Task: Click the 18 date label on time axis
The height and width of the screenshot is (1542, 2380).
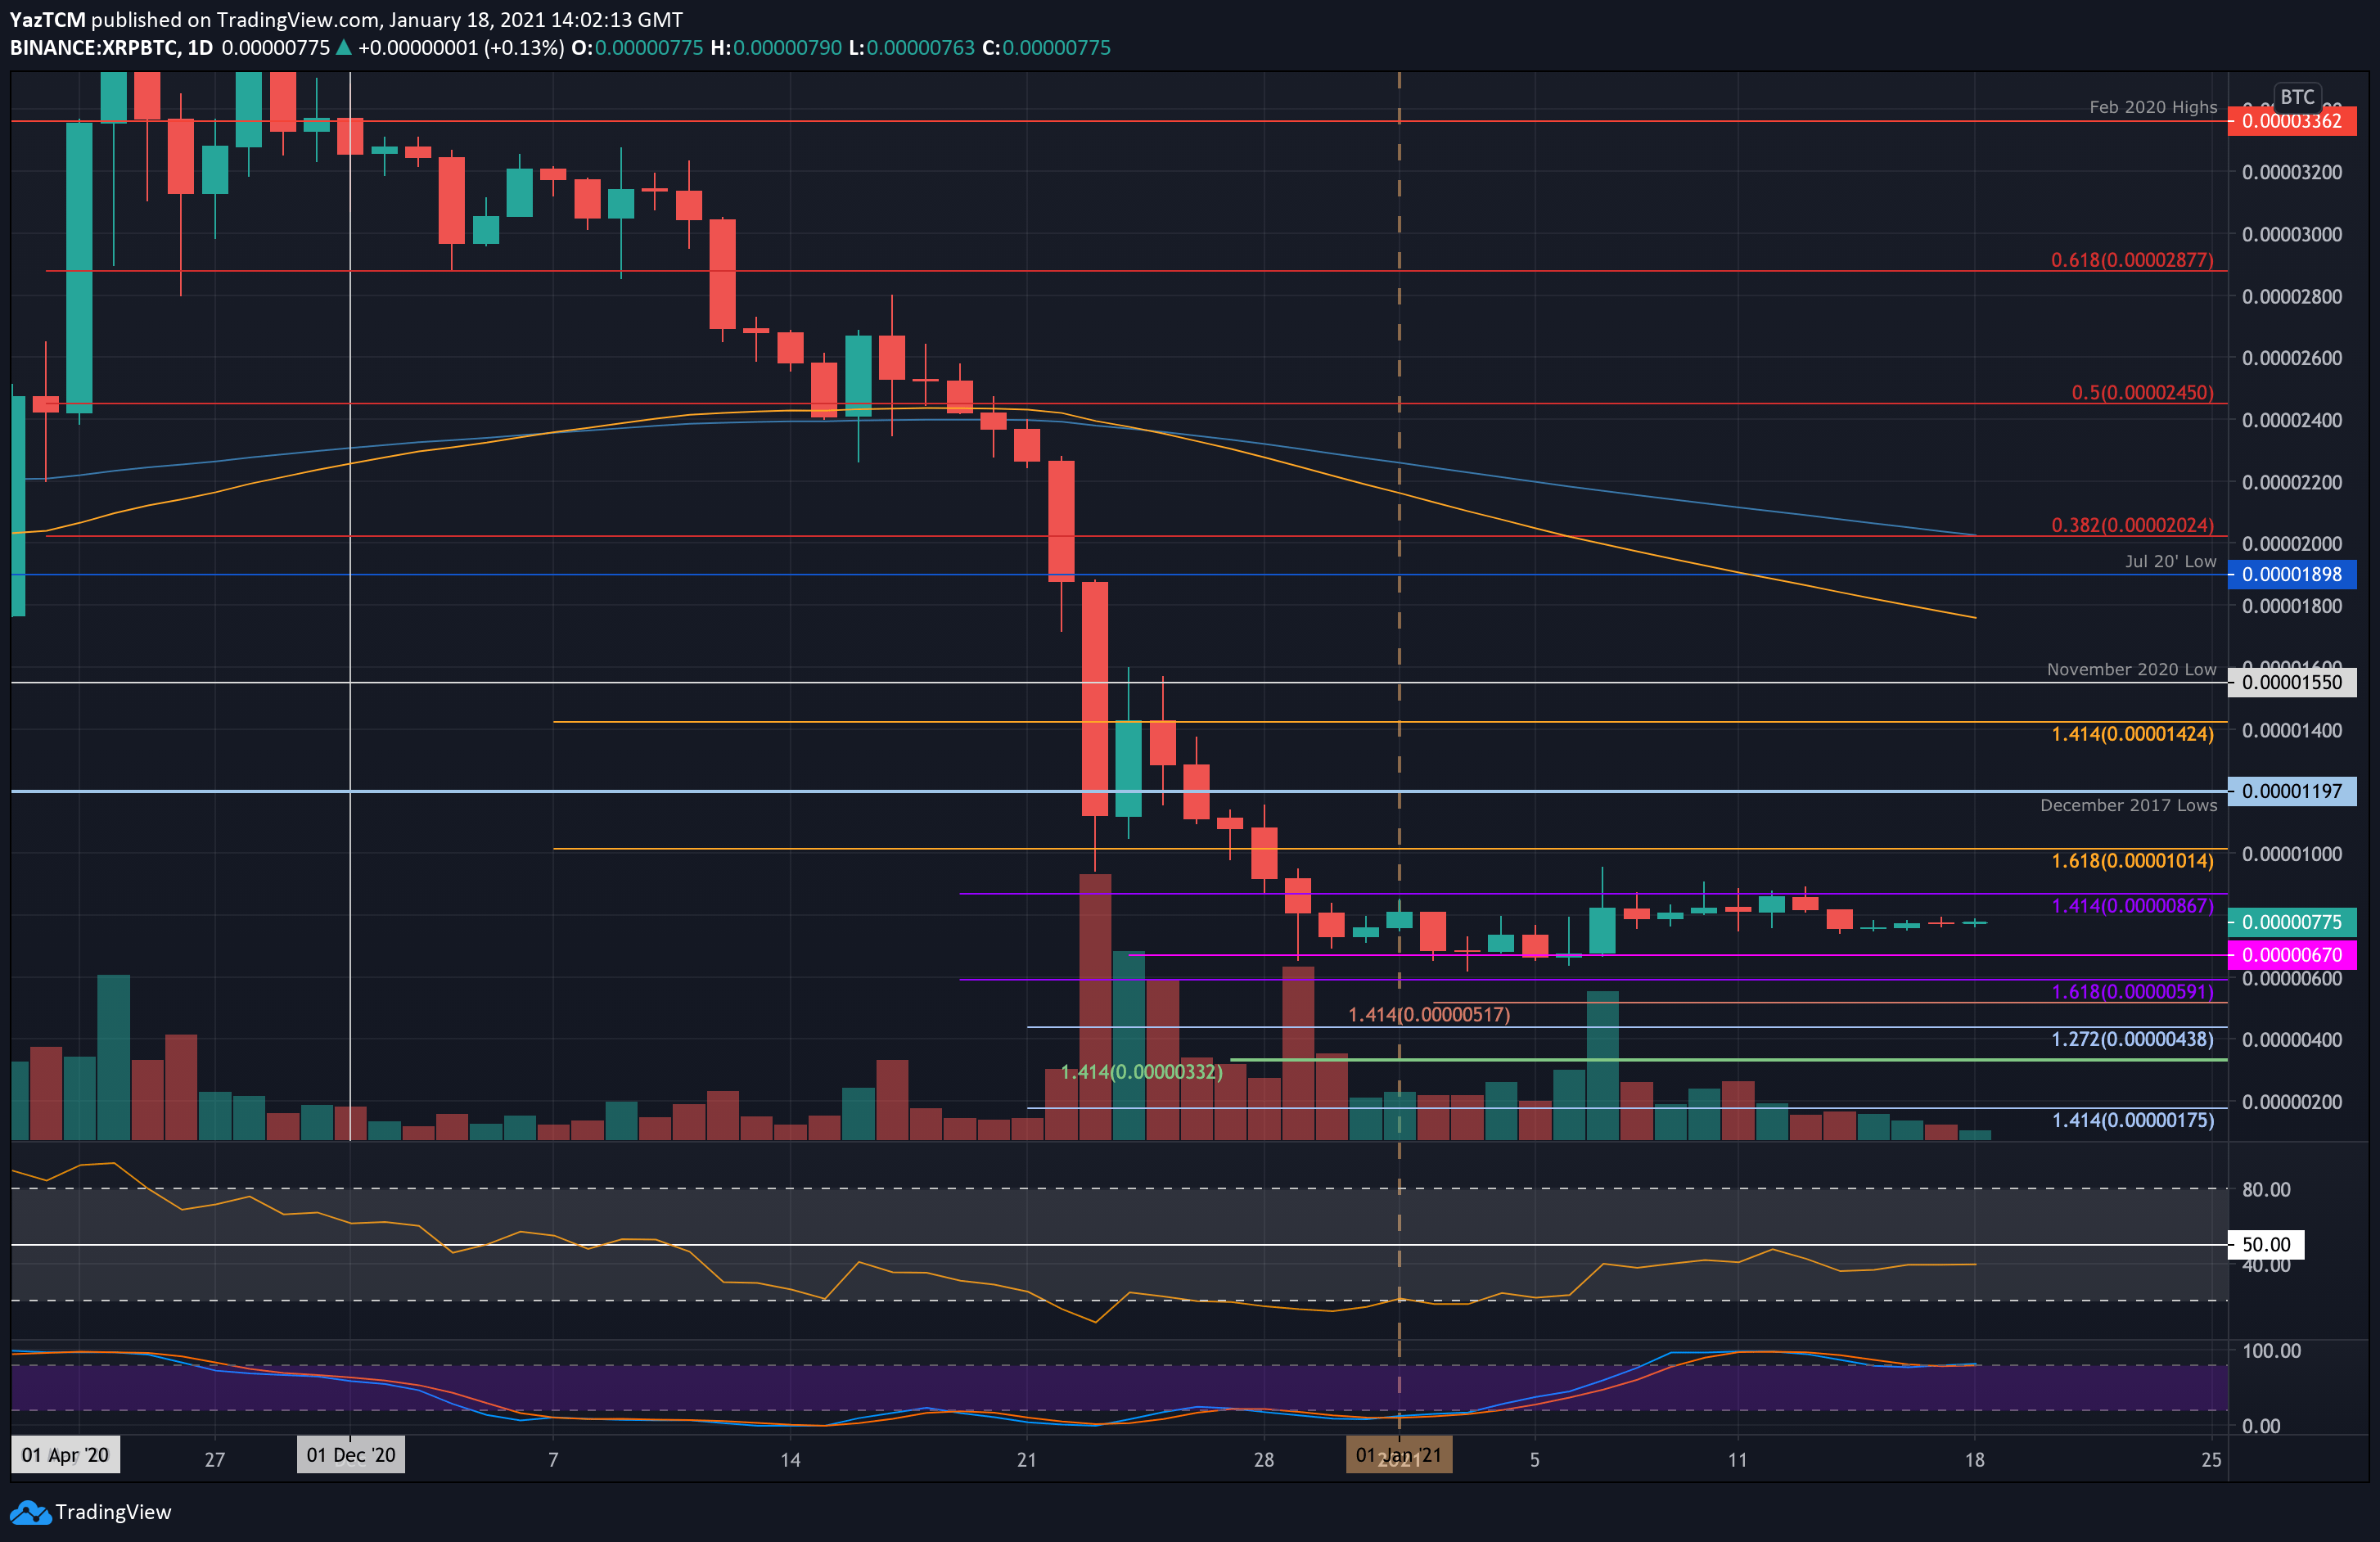Action: click(1975, 1460)
